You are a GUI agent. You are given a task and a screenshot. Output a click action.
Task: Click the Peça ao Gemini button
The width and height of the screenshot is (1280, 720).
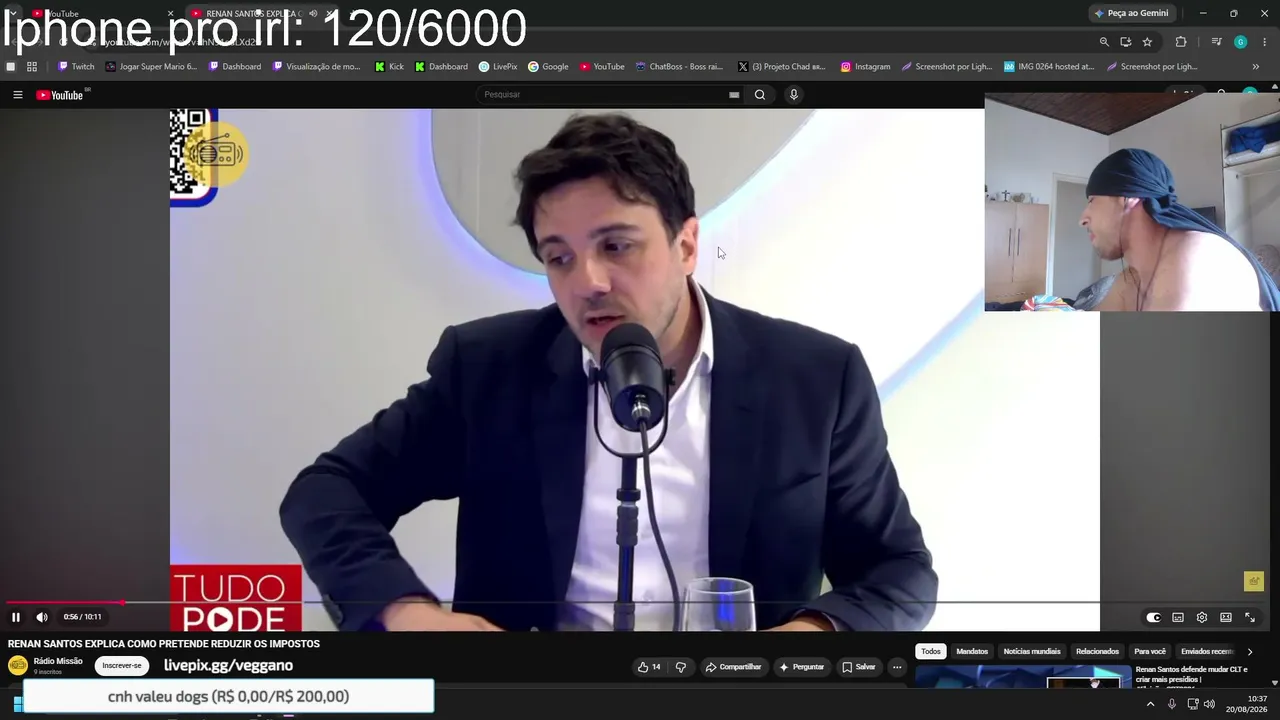(1131, 13)
